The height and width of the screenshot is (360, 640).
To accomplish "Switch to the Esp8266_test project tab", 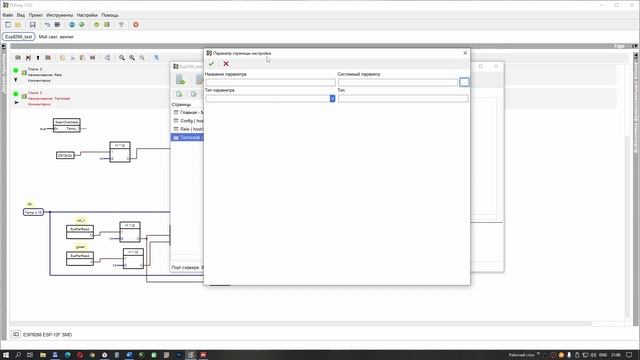I will pyautogui.click(x=19, y=37).
